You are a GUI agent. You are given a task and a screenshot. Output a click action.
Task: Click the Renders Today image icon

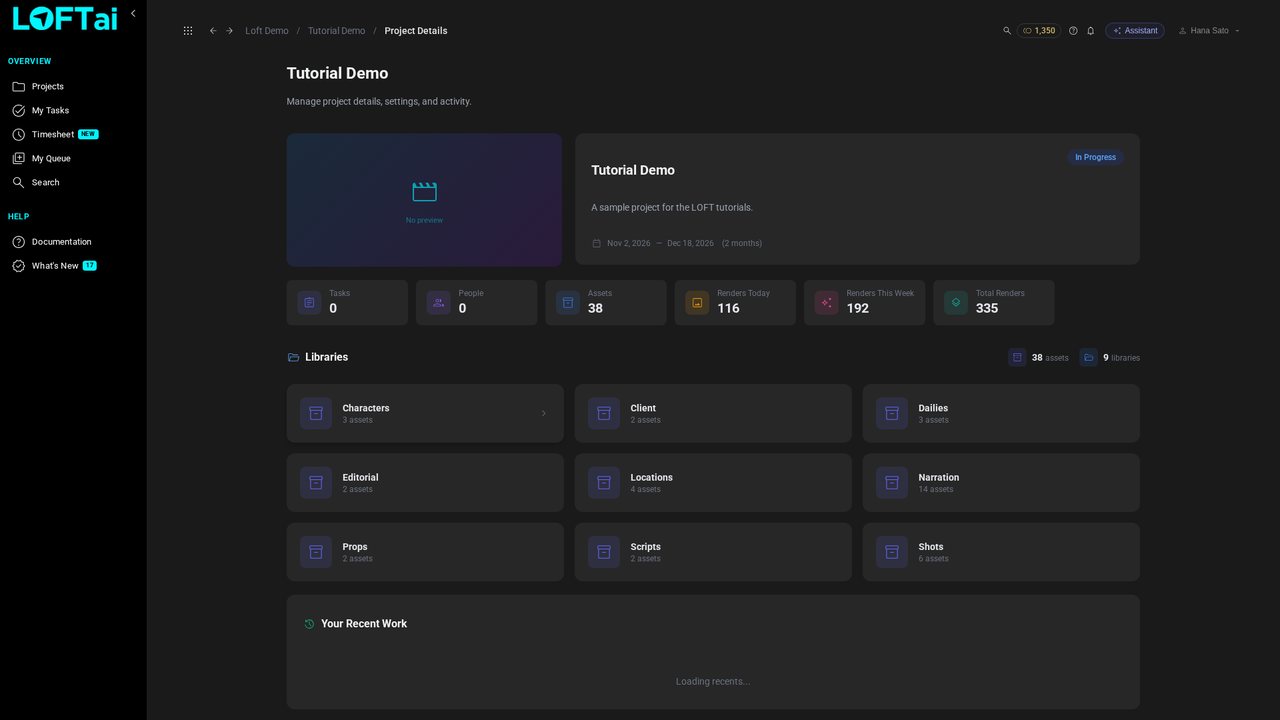click(697, 302)
